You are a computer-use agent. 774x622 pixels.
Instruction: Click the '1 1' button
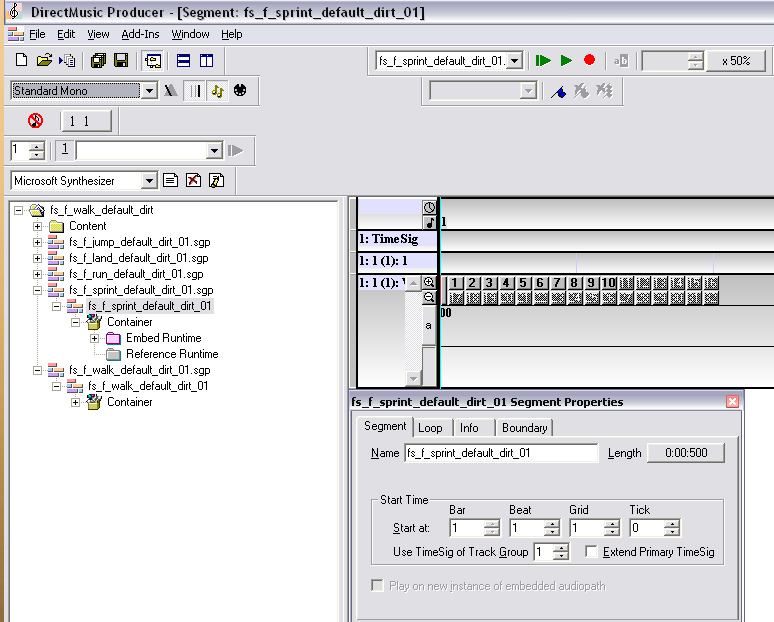pyautogui.click(x=86, y=121)
